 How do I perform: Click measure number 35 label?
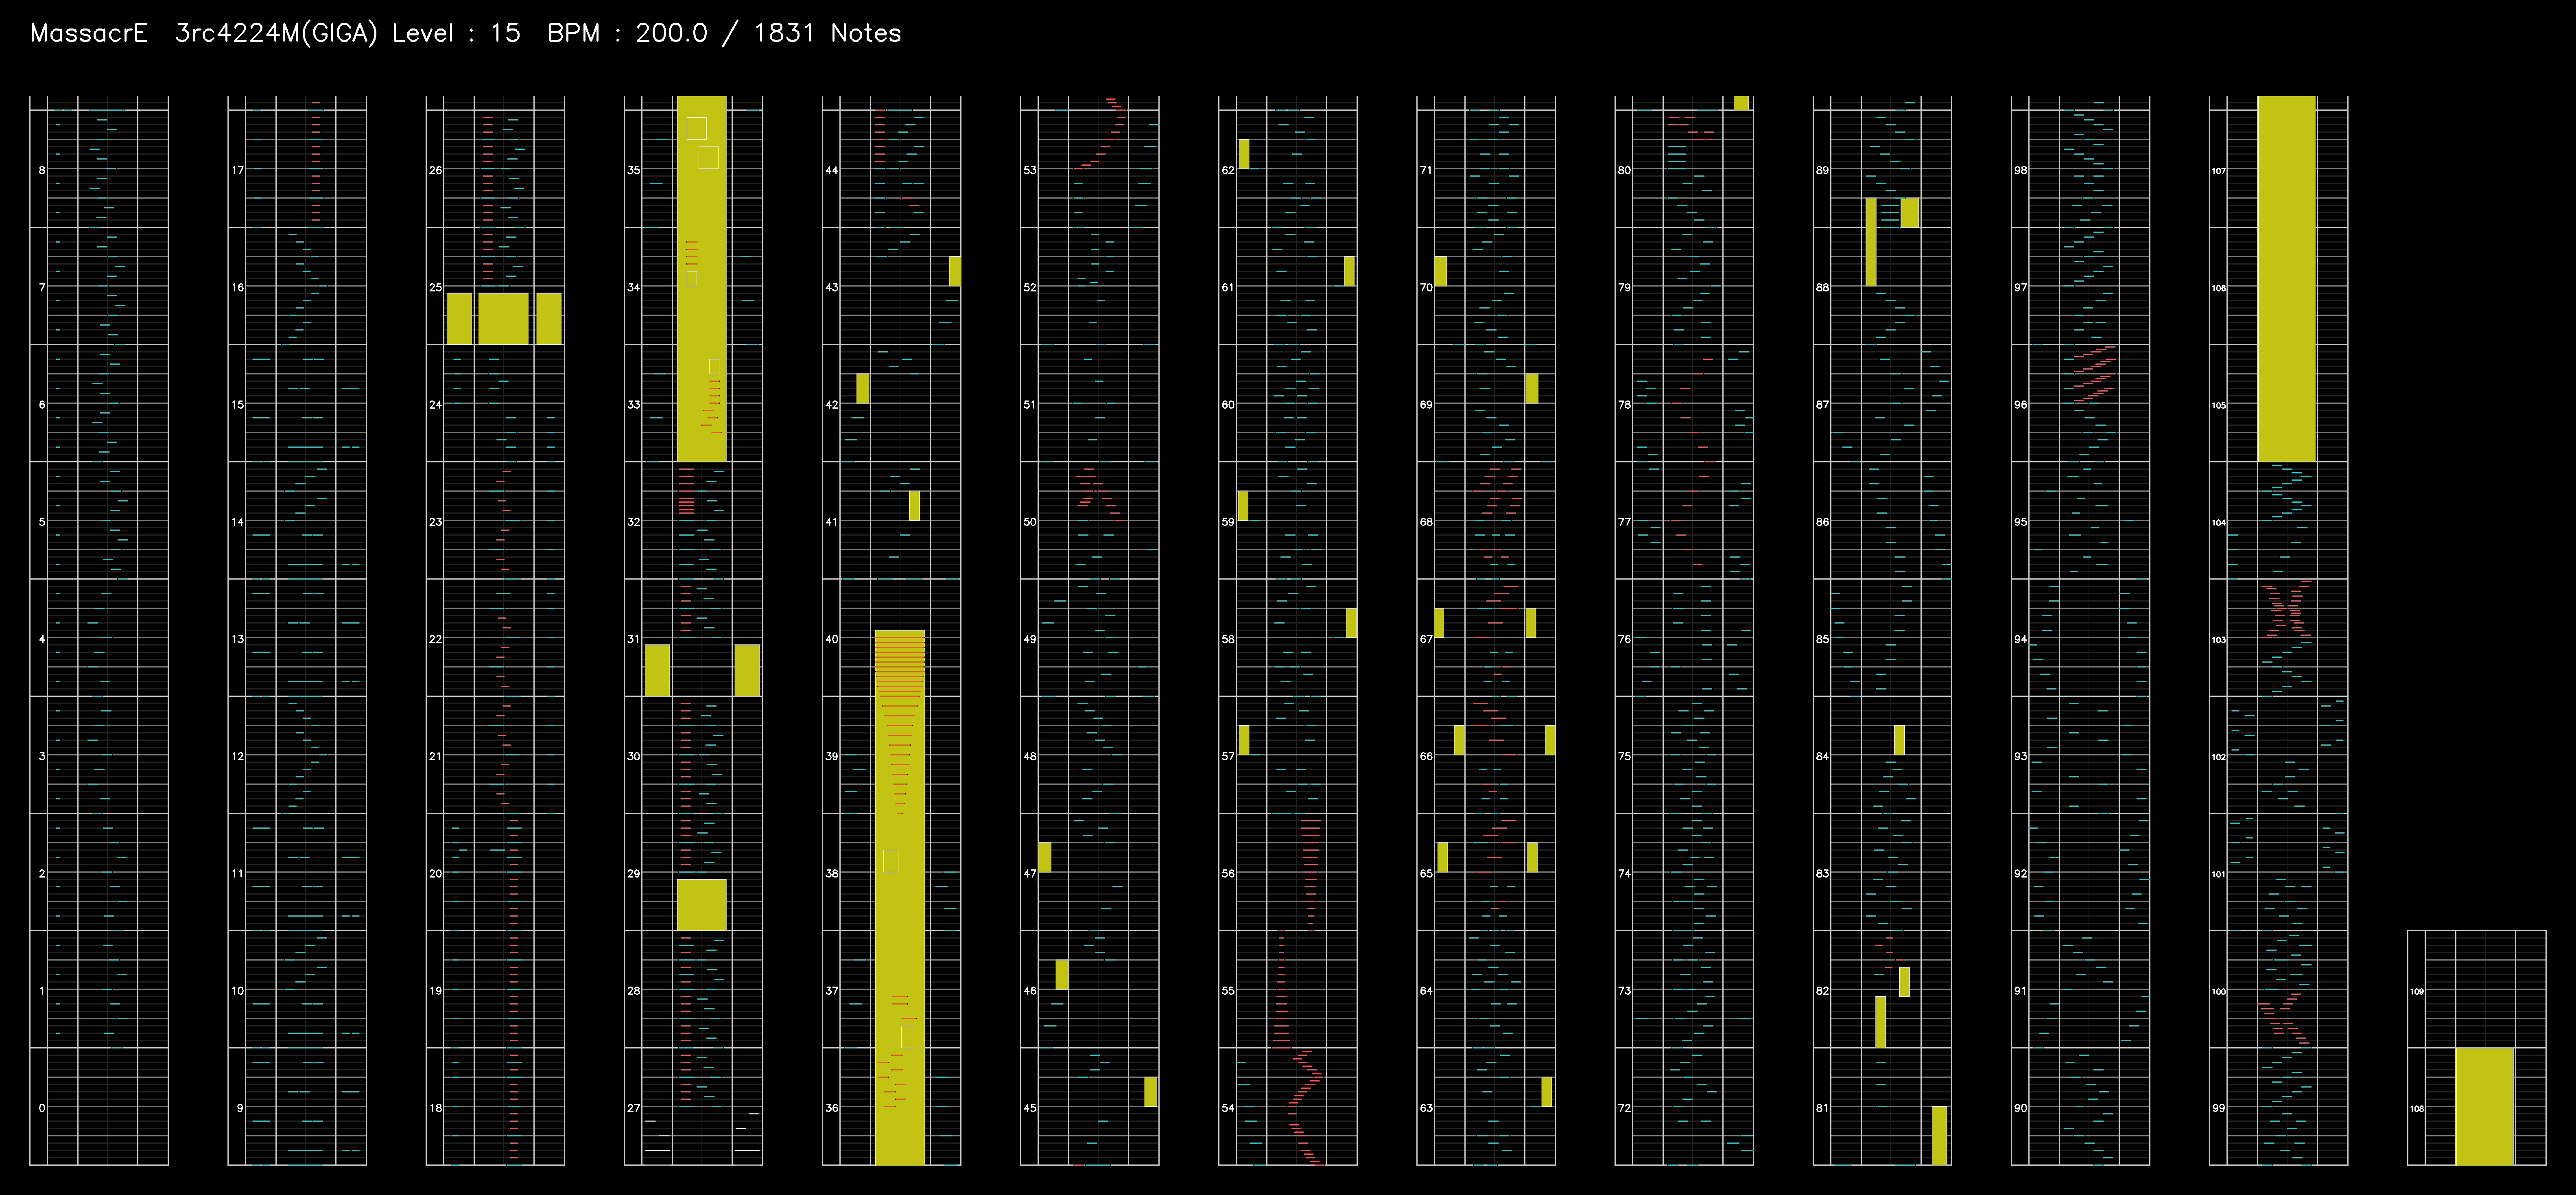coord(634,170)
